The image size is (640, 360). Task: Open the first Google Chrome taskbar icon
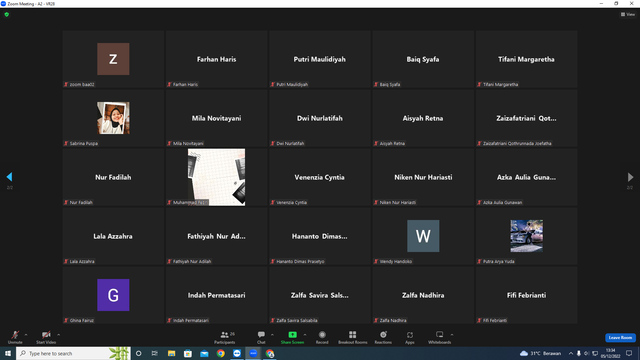[x=220, y=353]
